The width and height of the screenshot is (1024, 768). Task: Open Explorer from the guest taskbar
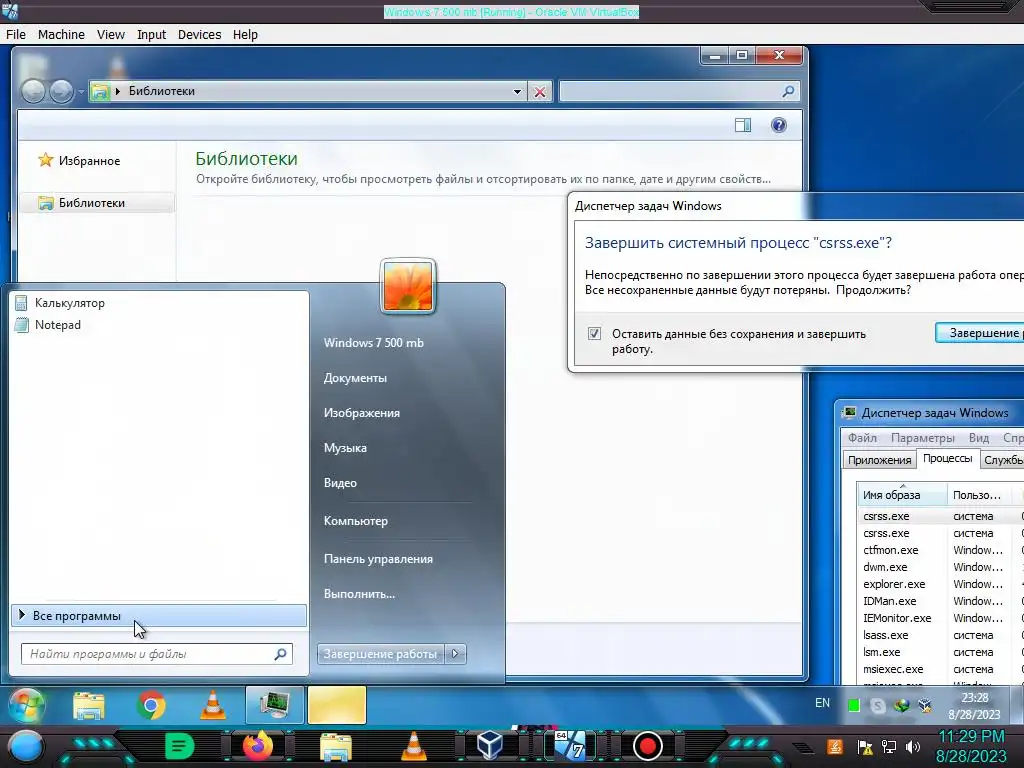point(89,705)
